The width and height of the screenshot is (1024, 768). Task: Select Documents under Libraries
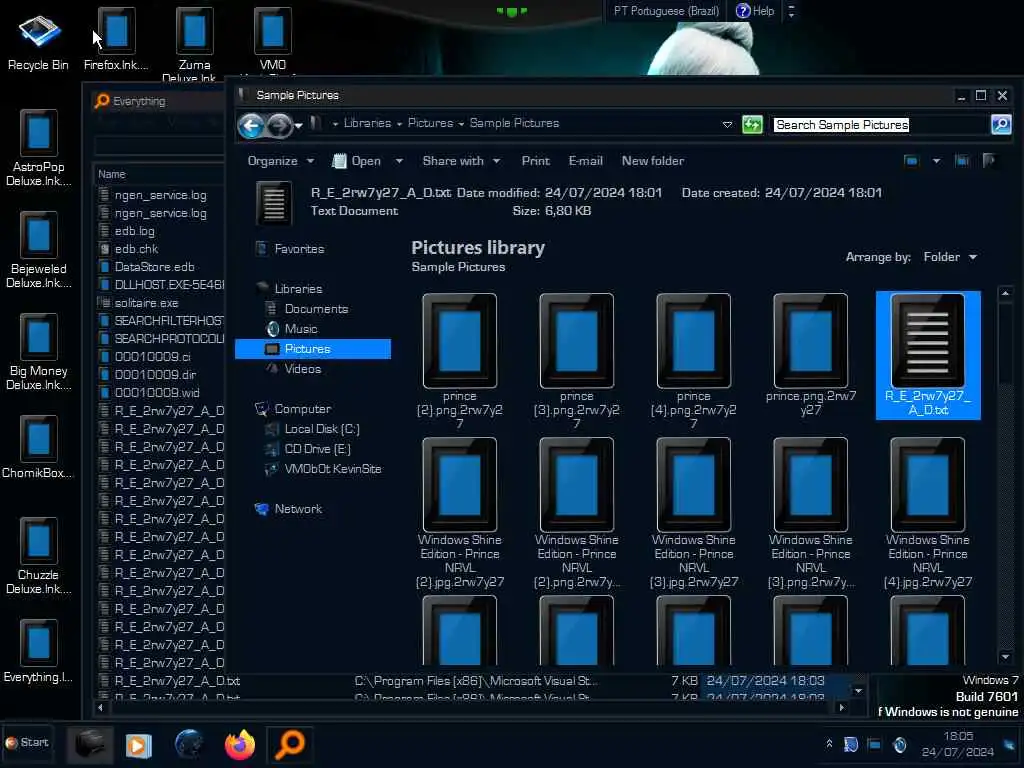click(x=307, y=309)
